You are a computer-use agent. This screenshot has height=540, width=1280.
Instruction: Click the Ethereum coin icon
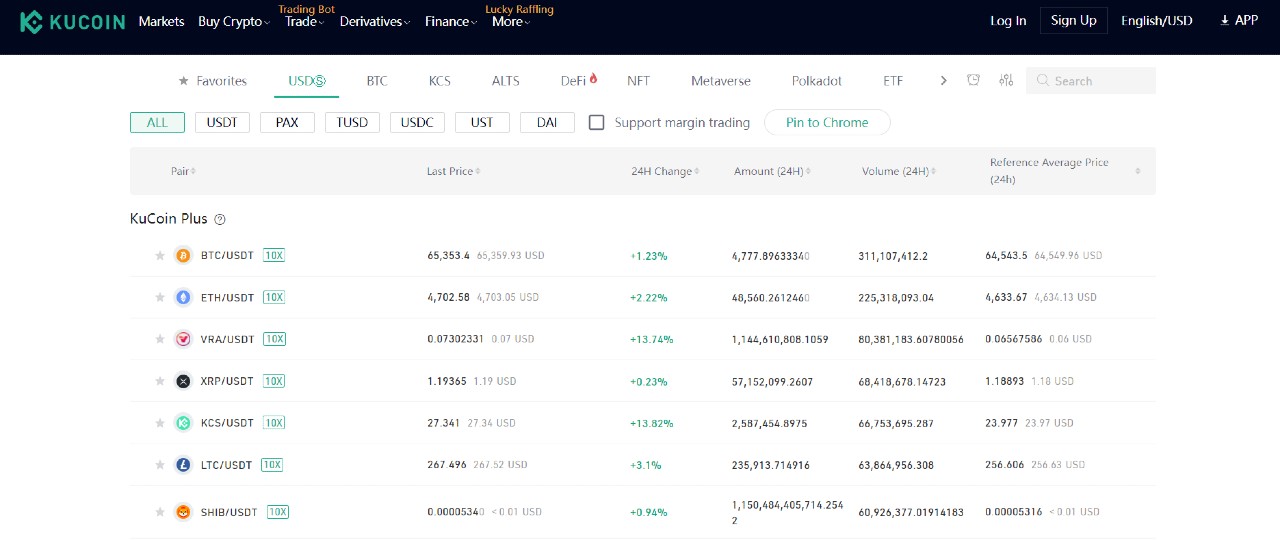183,298
